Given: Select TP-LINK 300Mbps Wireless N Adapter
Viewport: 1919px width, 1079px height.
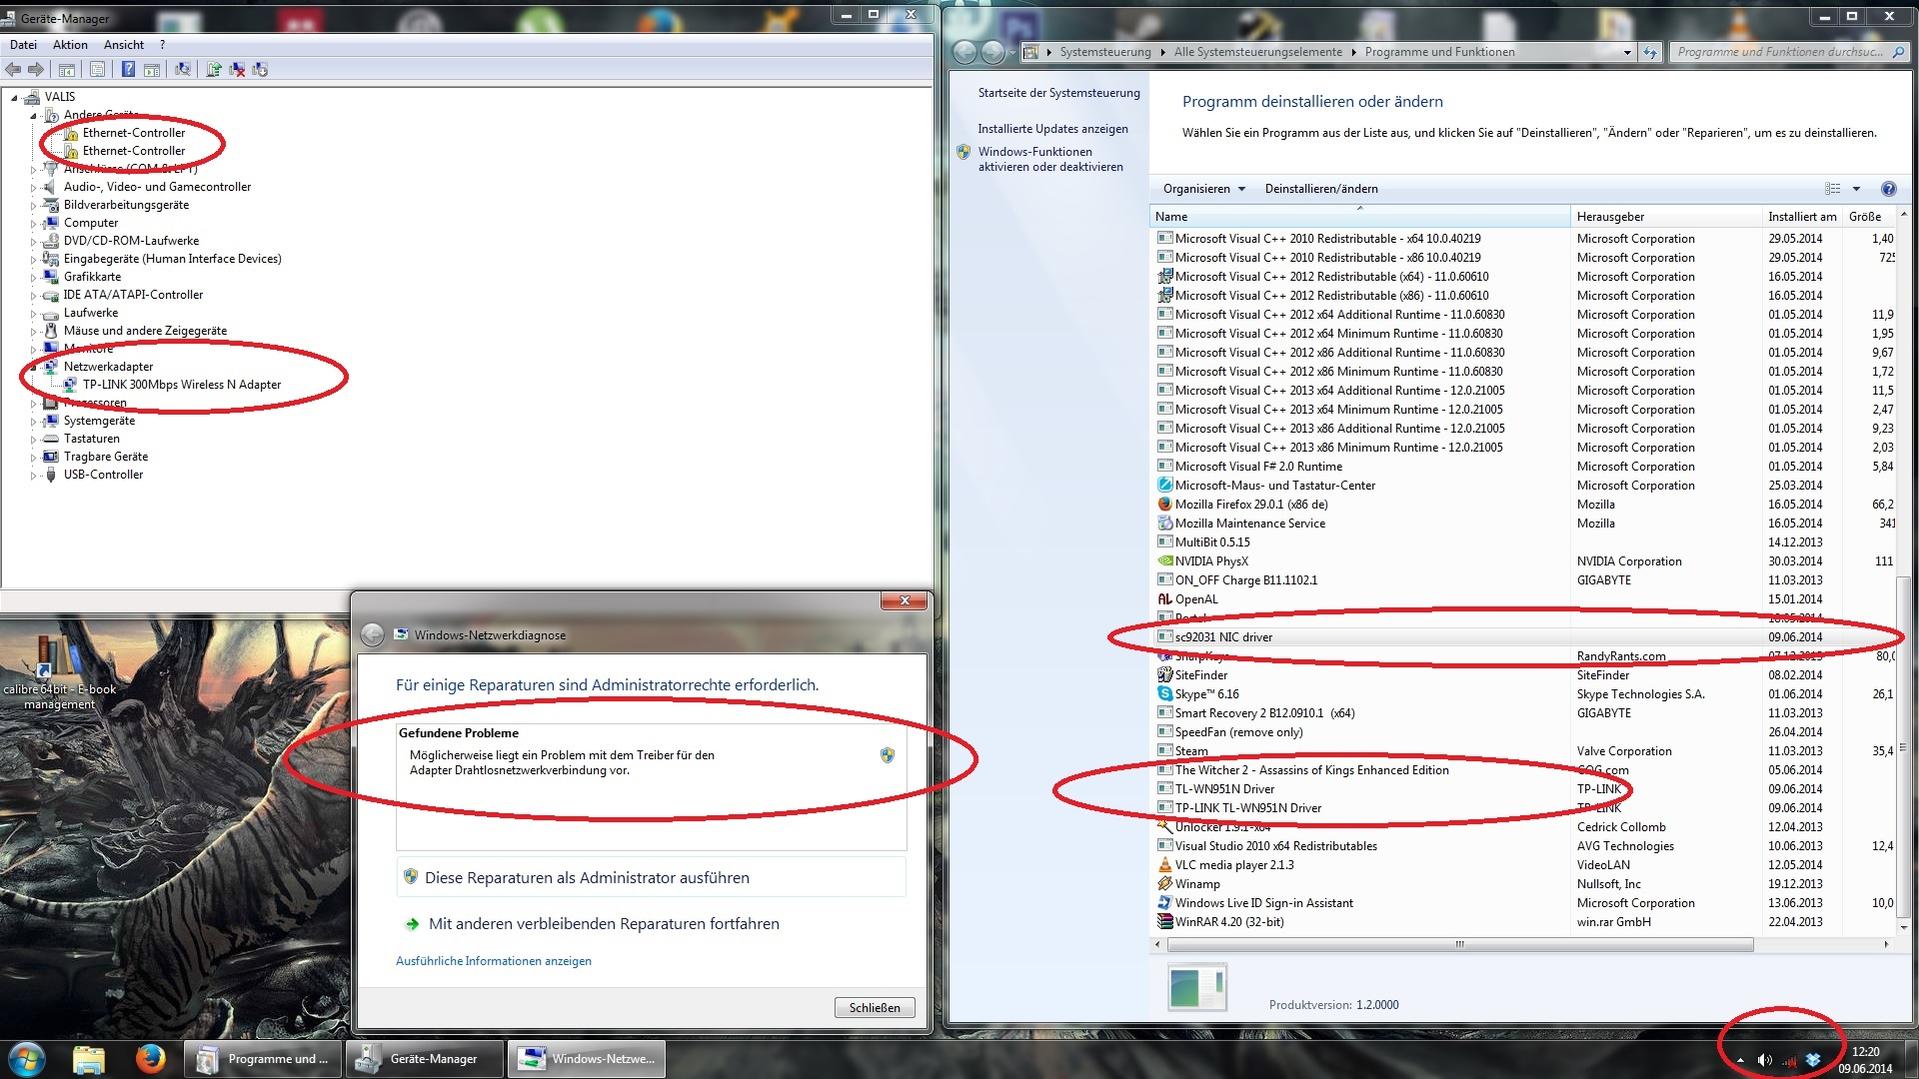Looking at the screenshot, I should pyautogui.click(x=181, y=385).
